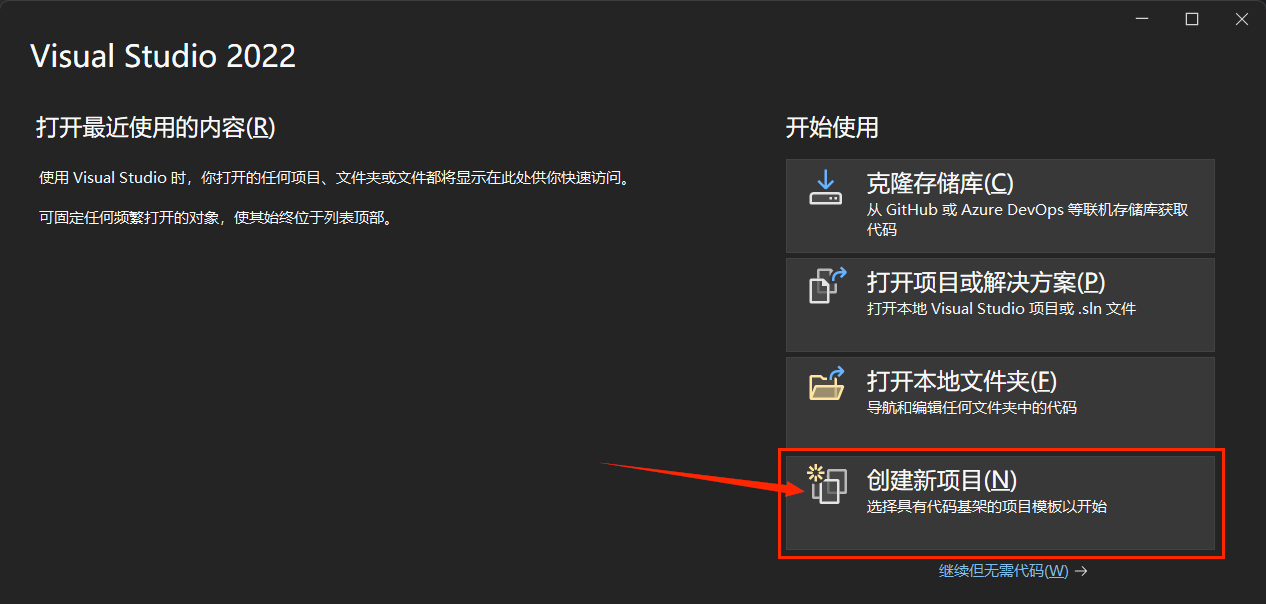Select the 打开本地文件夹(F) title
The width and height of the screenshot is (1266, 604).
962,381
